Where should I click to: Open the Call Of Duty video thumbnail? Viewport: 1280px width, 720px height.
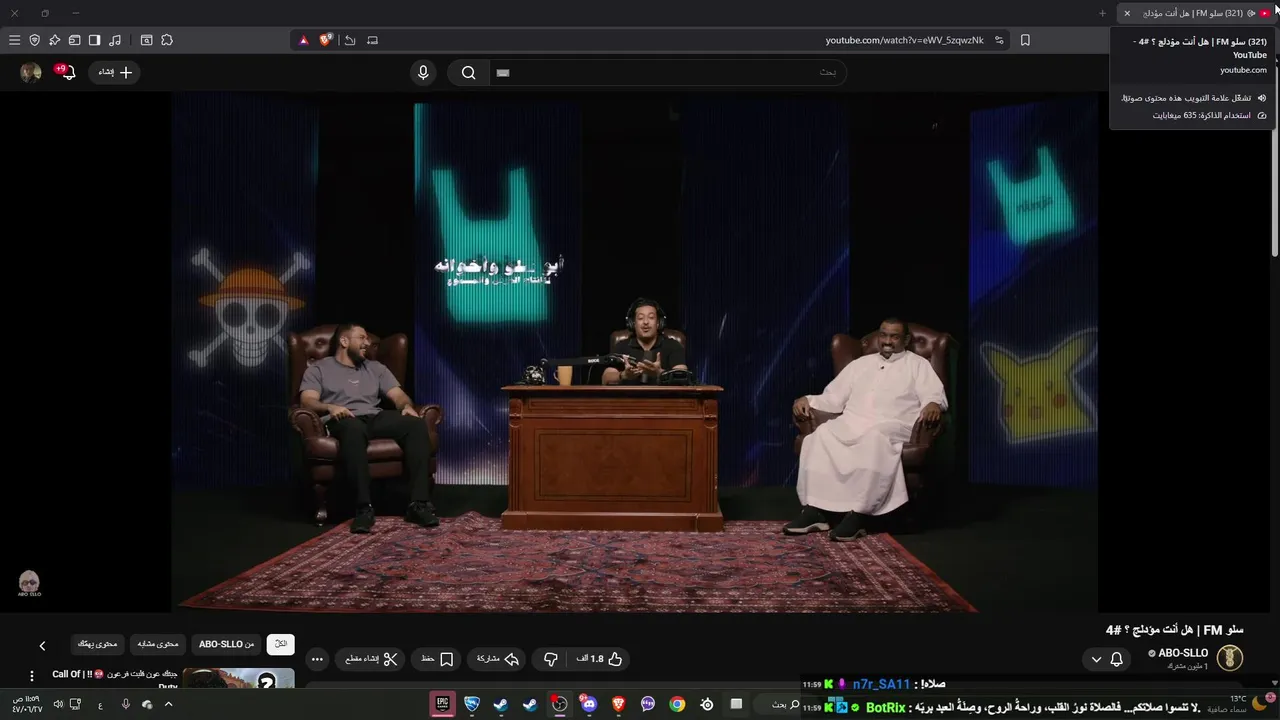238,679
